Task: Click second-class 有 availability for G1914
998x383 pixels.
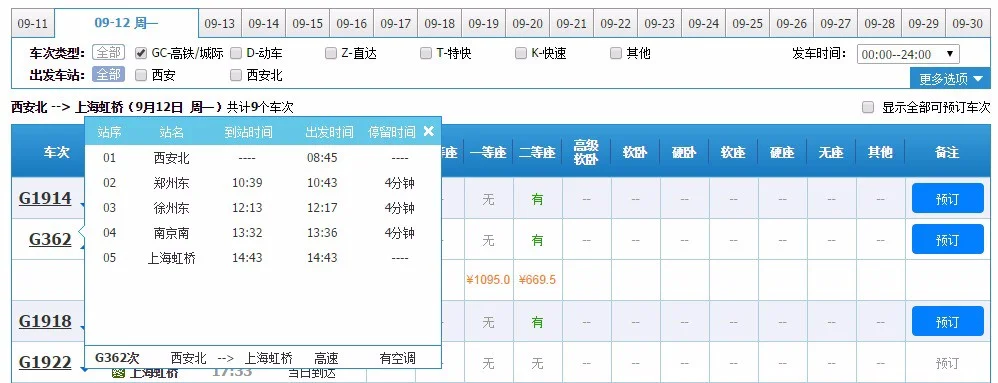Action: (x=538, y=199)
